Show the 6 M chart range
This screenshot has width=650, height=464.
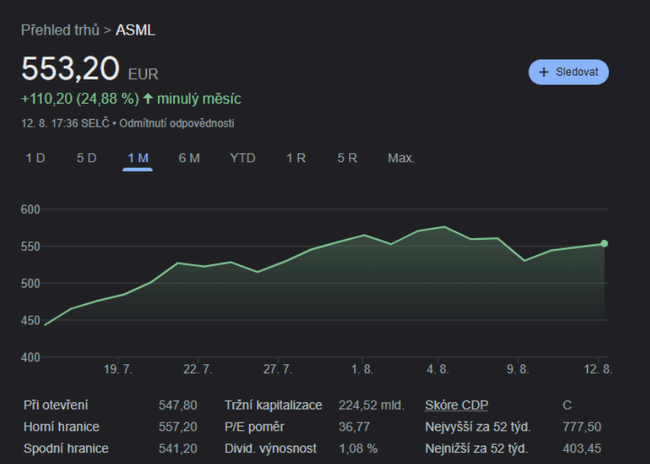point(189,158)
